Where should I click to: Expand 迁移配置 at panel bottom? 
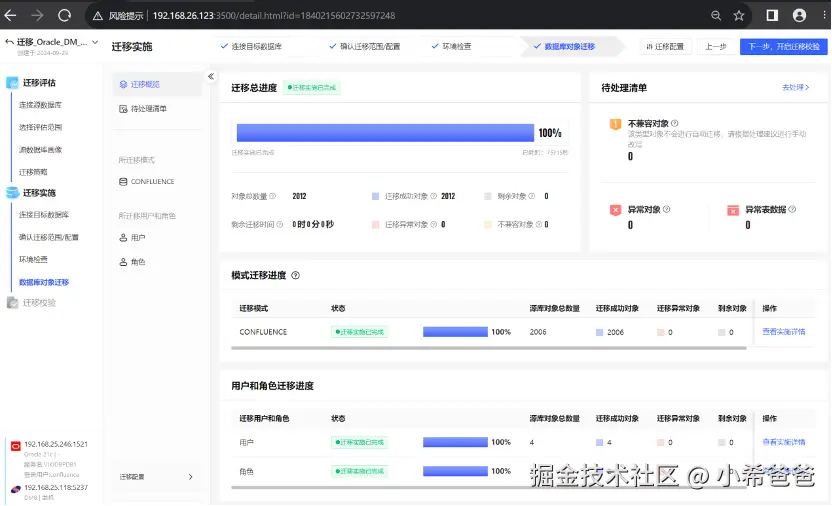point(157,477)
